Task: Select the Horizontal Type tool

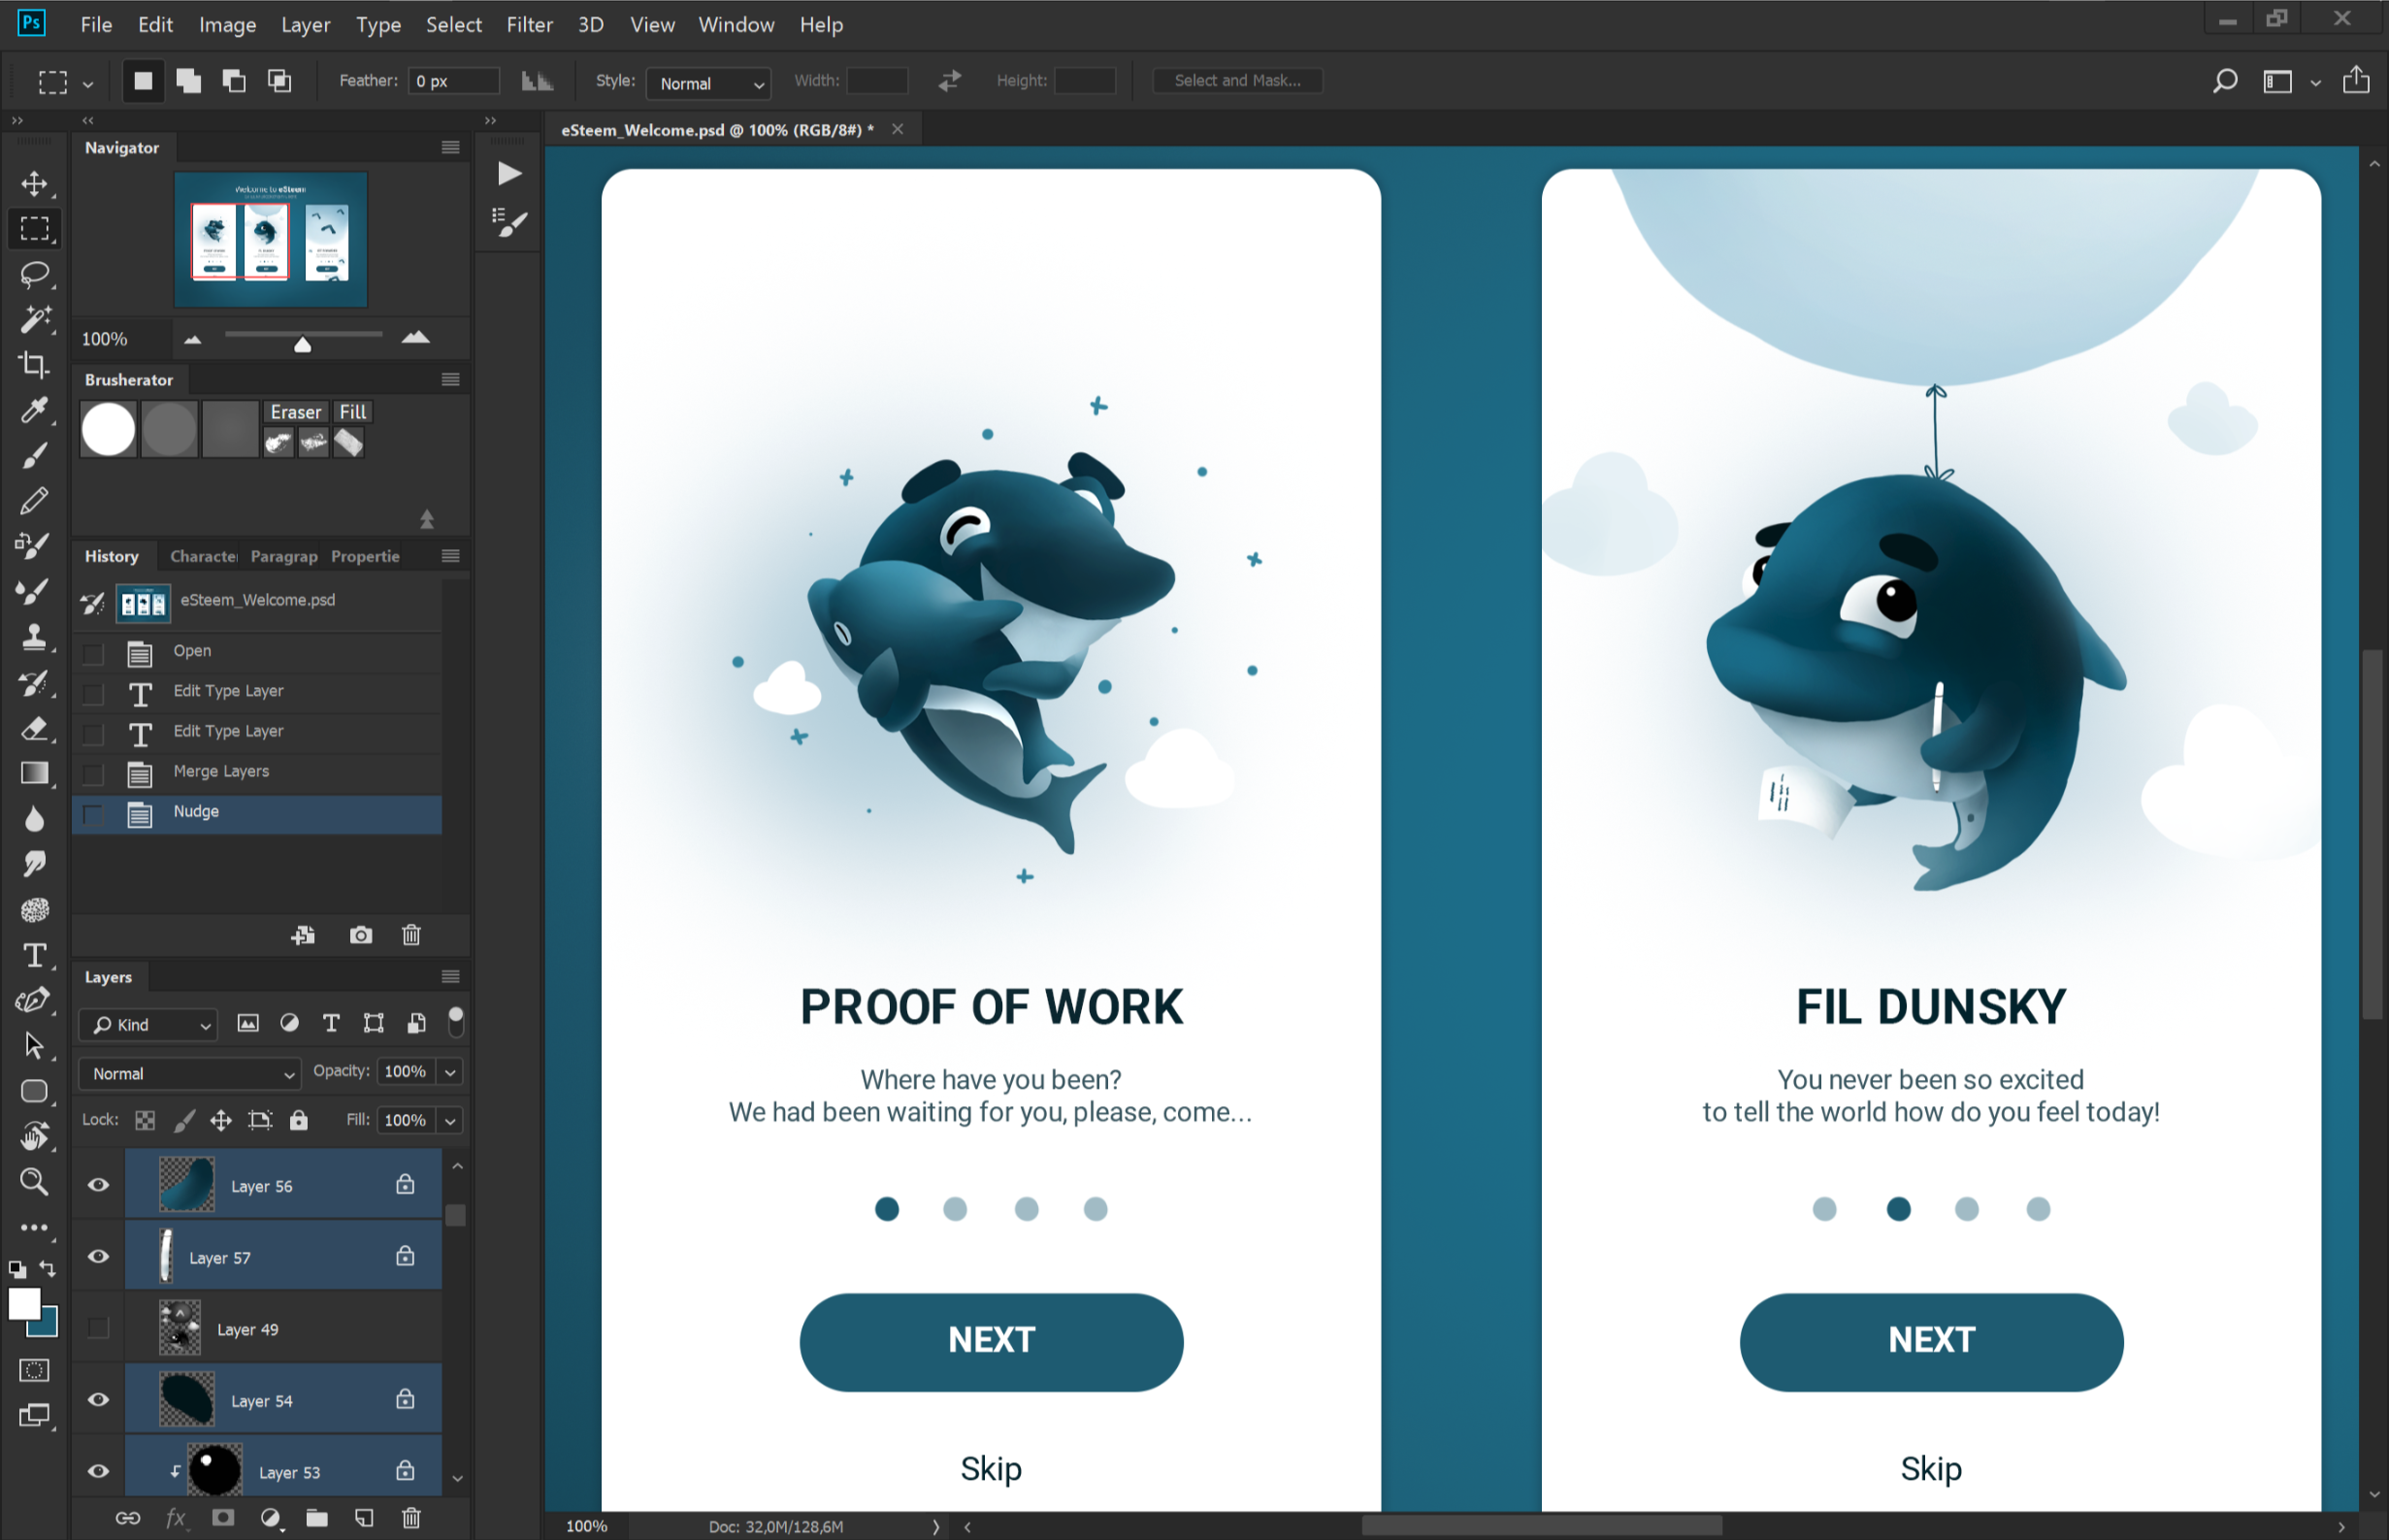Action: point(34,955)
